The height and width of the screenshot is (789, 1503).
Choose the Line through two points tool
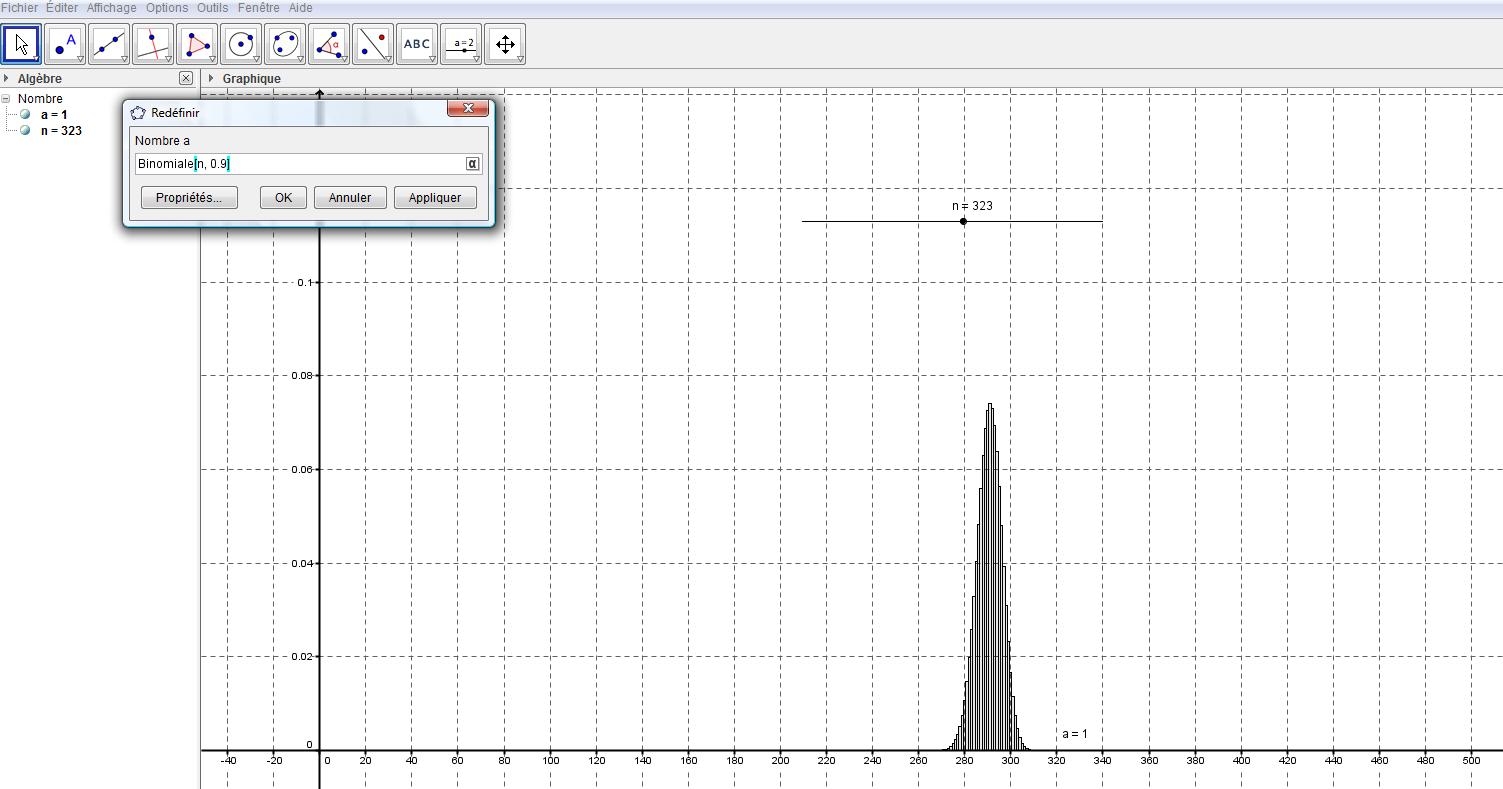109,44
